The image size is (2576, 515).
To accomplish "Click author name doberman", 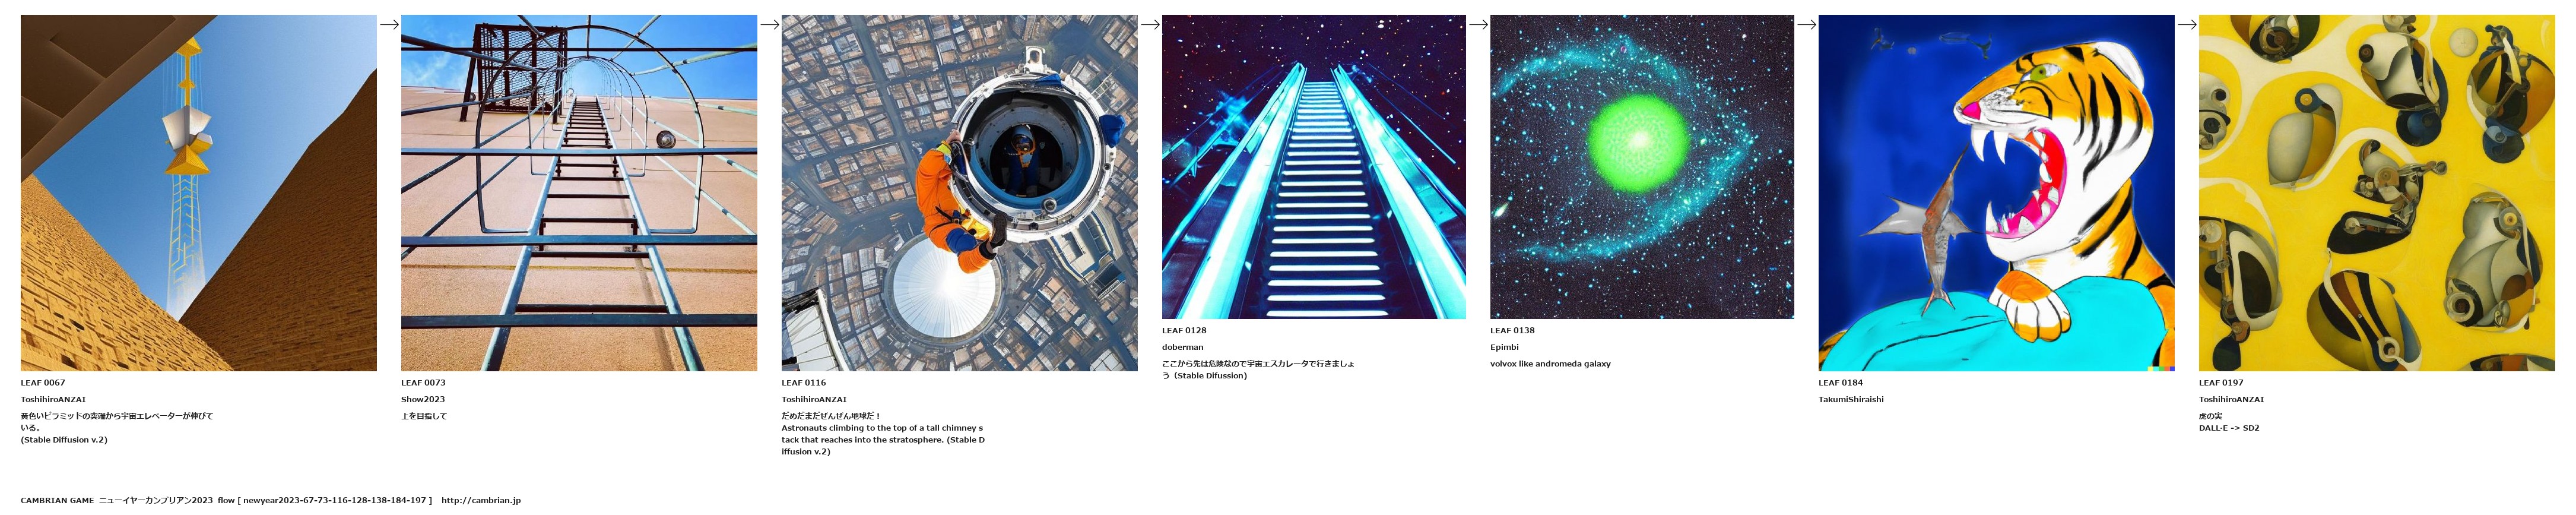I will (x=1183, y=347).
